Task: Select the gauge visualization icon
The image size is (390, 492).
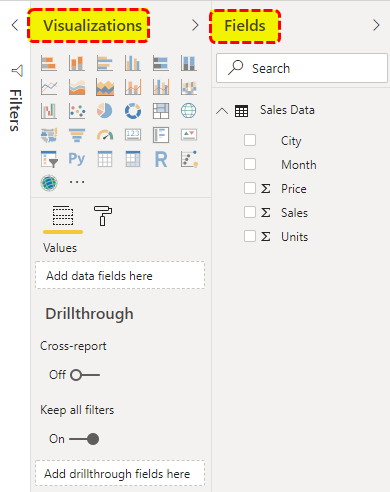Action: pyautogui.click(x=105, y=135)
